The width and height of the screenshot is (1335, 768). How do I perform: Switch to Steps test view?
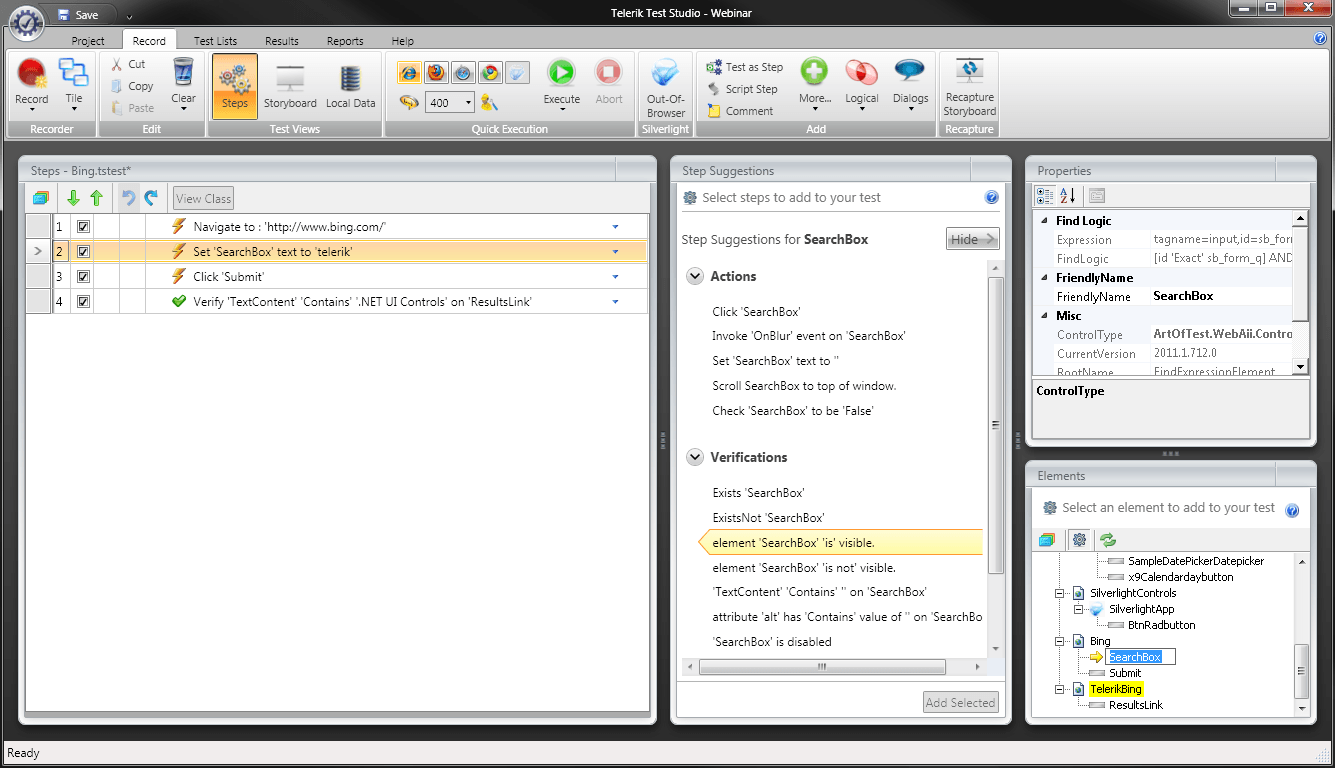[x=235, y=86]
